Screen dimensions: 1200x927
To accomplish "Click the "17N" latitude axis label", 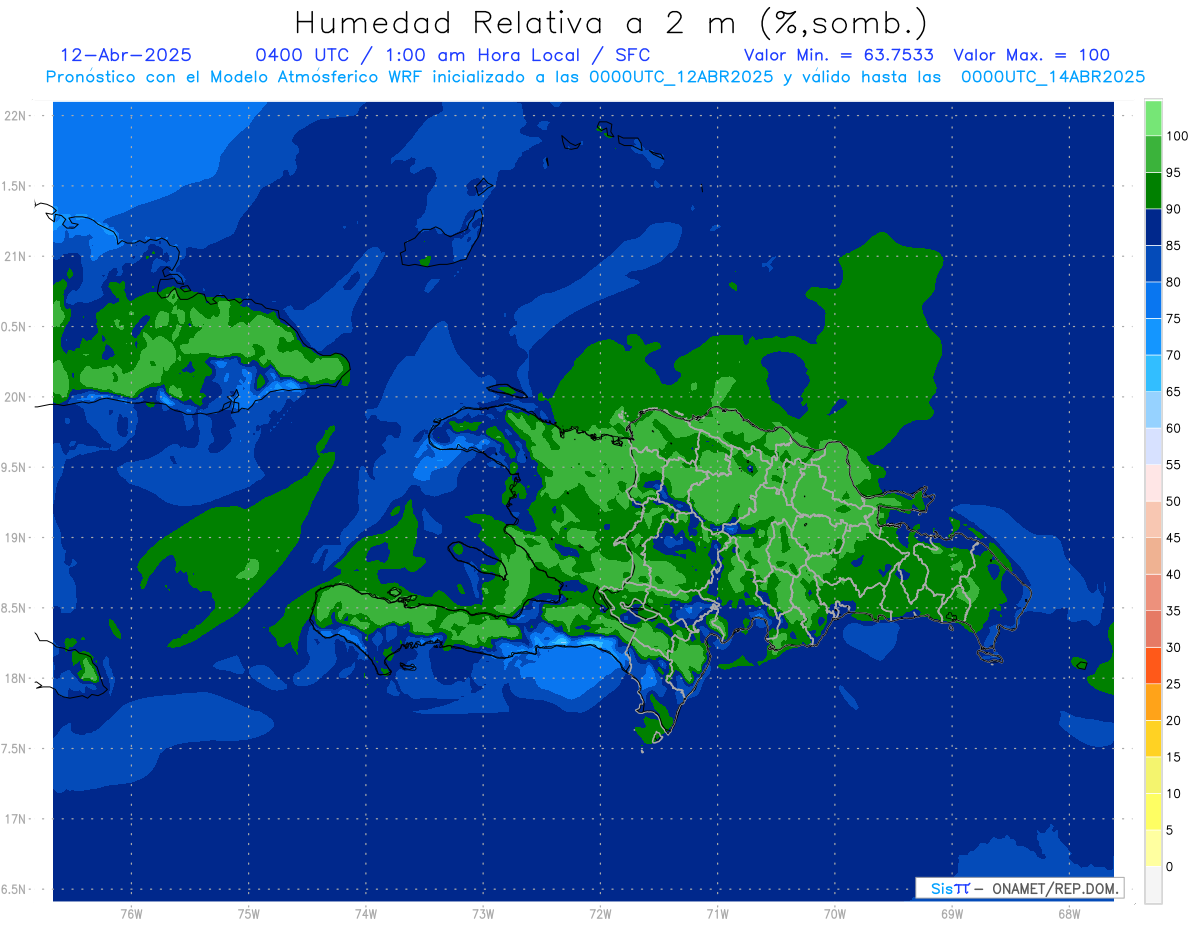I will [15, 819].
